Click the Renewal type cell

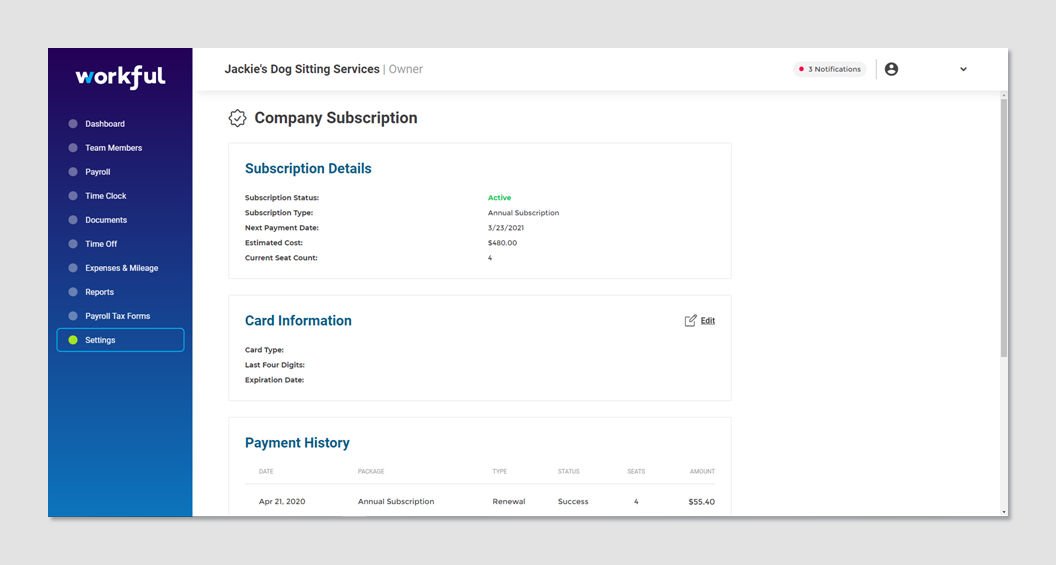pyautogui.click(x=508, y=502)
